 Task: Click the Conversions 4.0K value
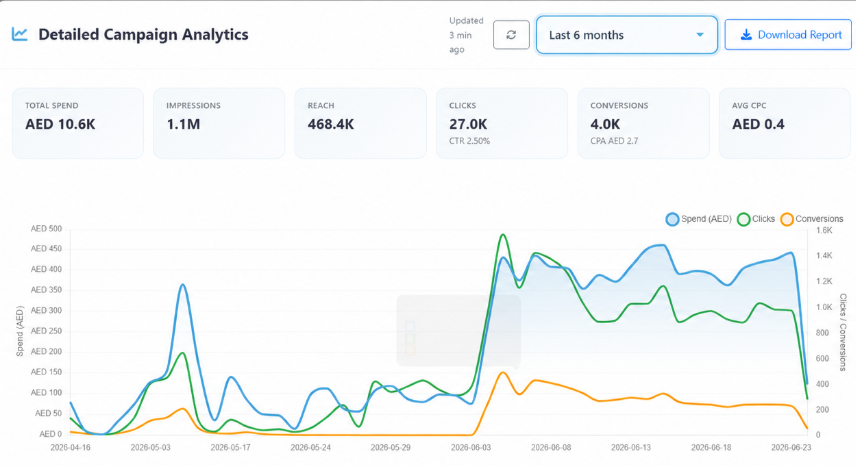605,124
